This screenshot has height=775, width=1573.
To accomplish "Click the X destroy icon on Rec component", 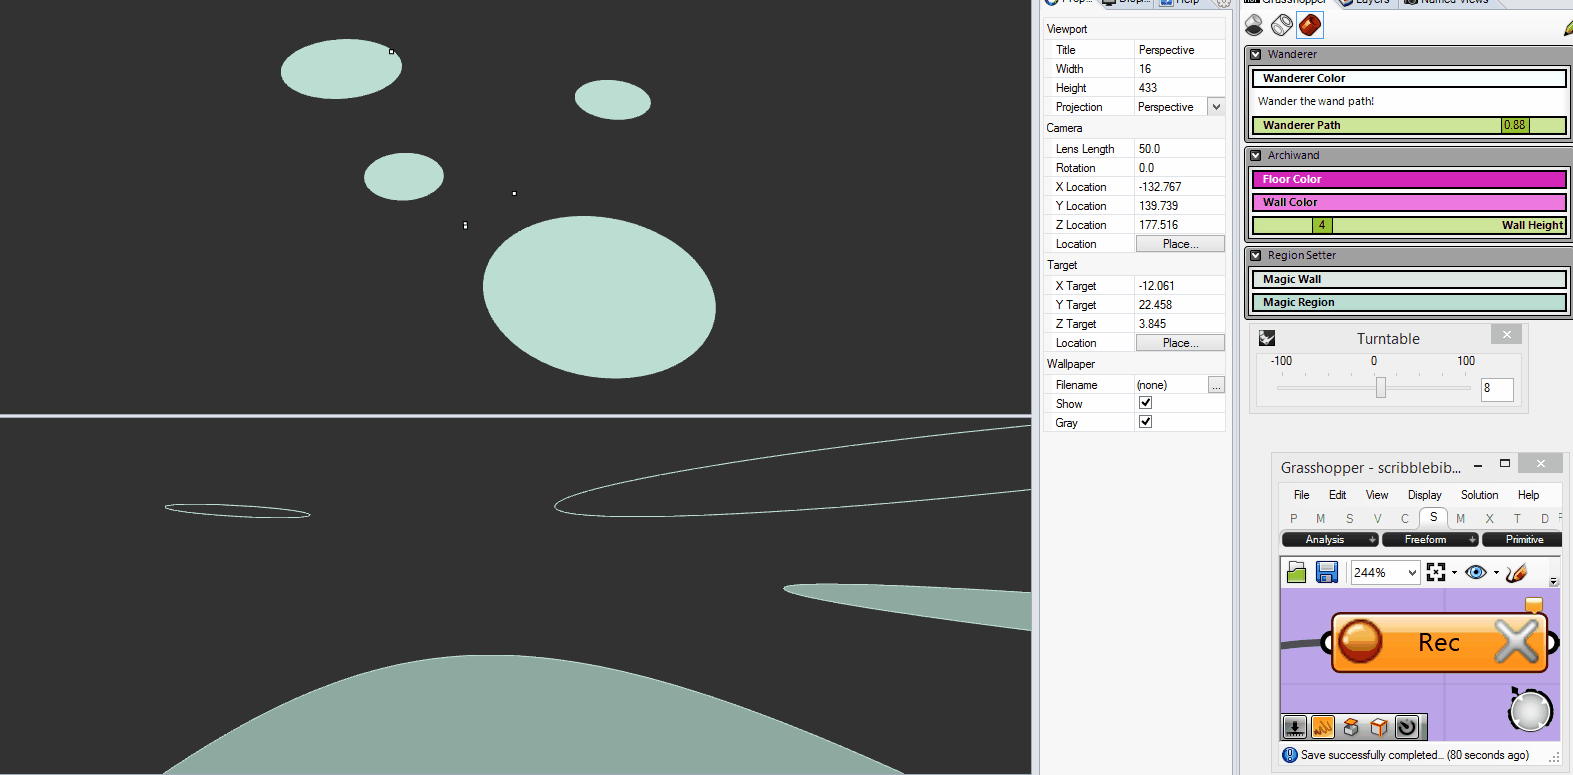I will click(1517, 642).
